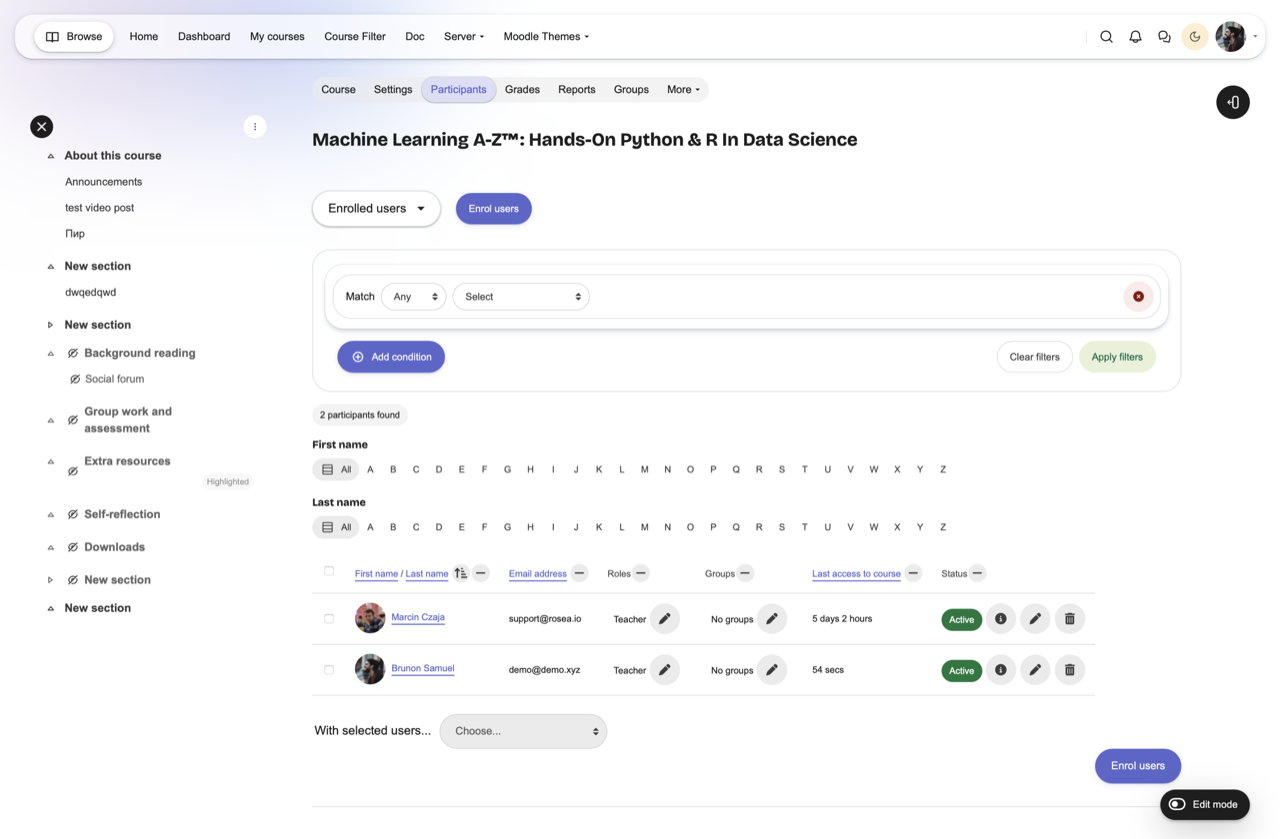Expand the collapsed New section under dwqedqwd
Image resolution: width=1280 pixels, height=839 pixels.
(51, 325)
